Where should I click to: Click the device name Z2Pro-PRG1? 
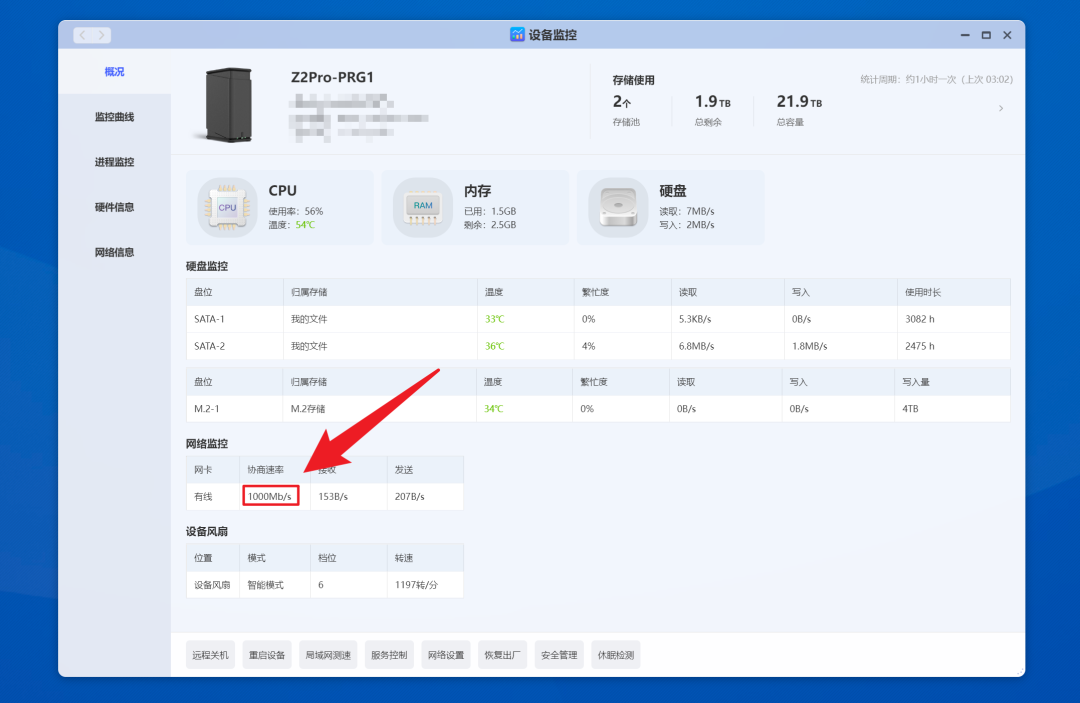332,77
